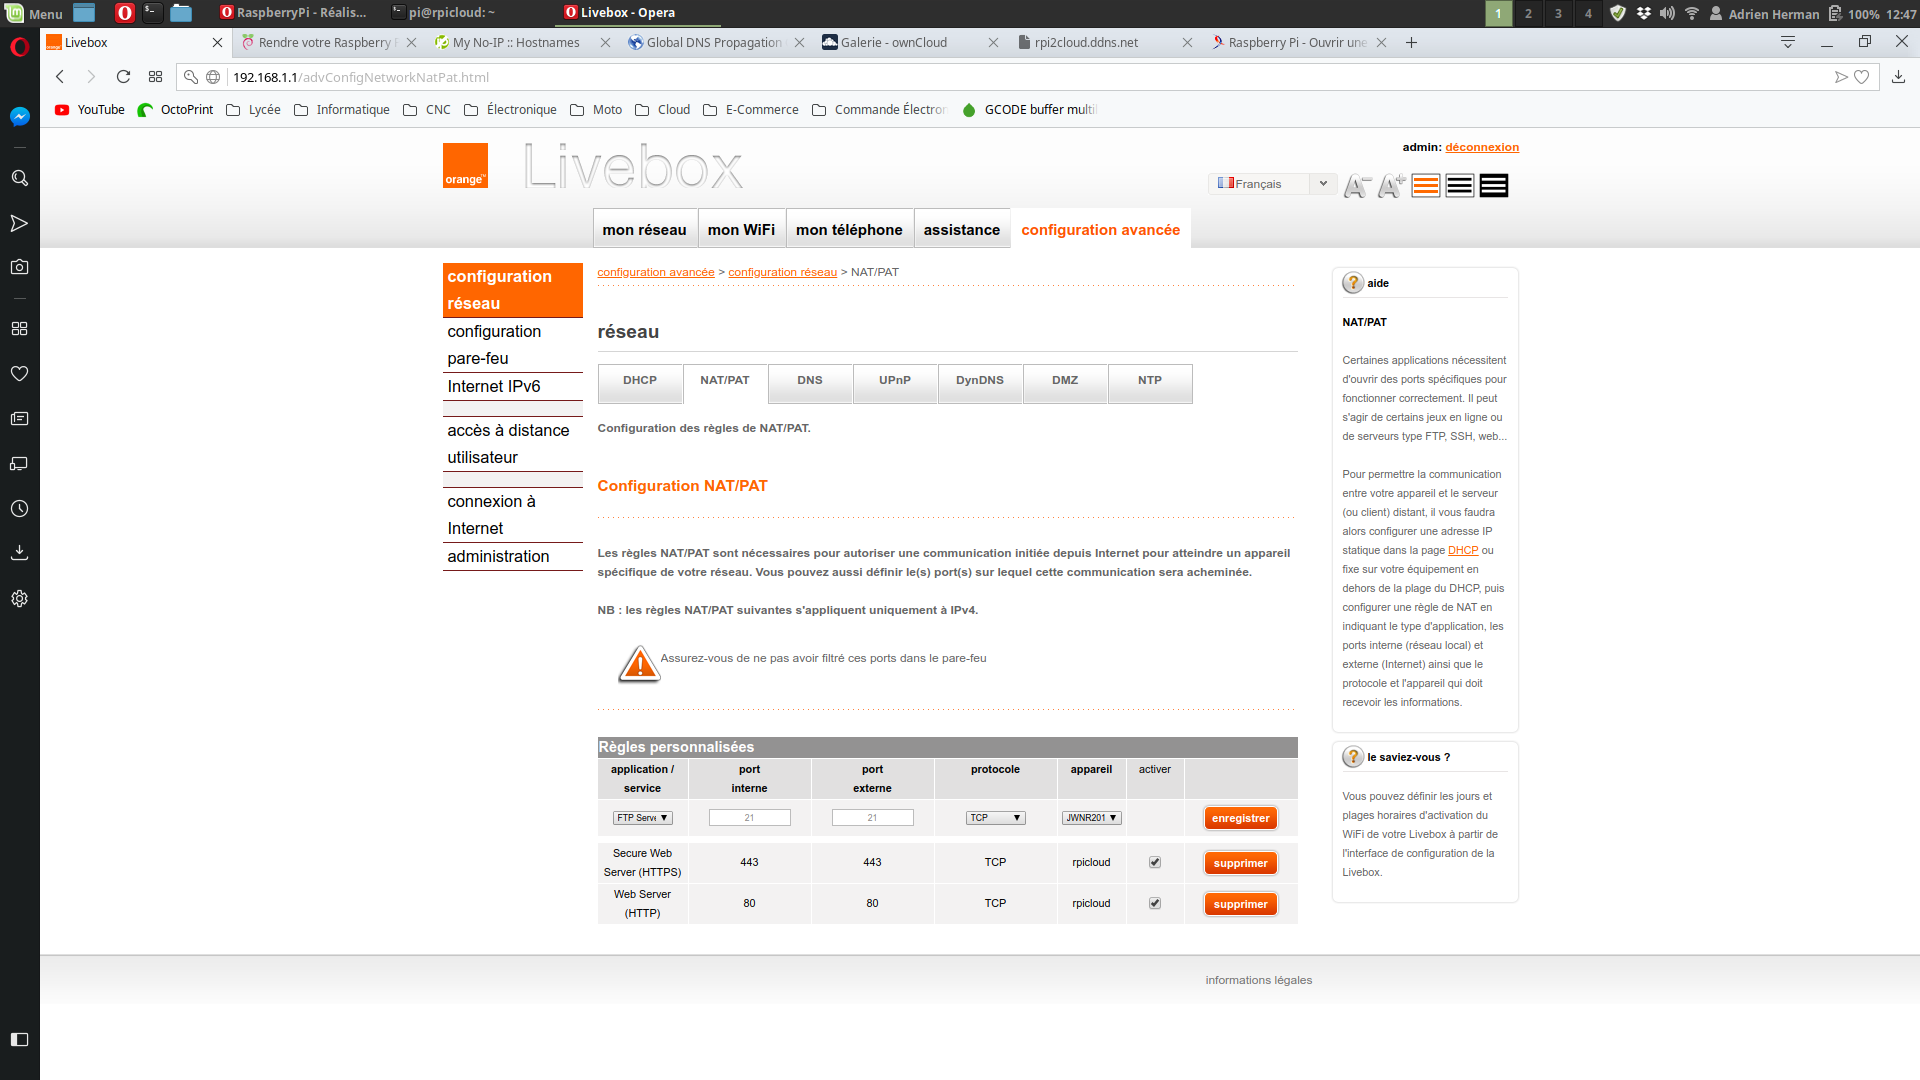Open the YouTube bookmark
The width and height of the screenshot is (1920, 1080).
point(90,110)
